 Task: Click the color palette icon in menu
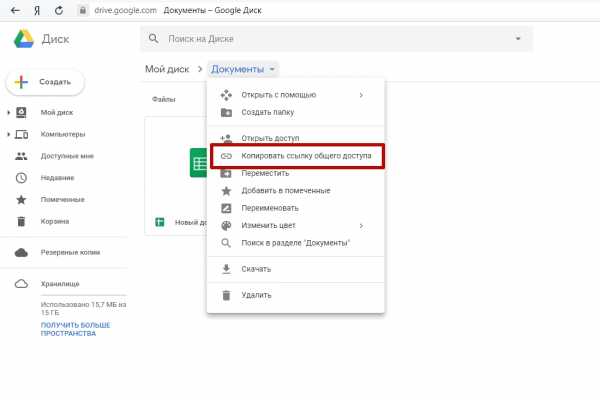pos(226,226)
